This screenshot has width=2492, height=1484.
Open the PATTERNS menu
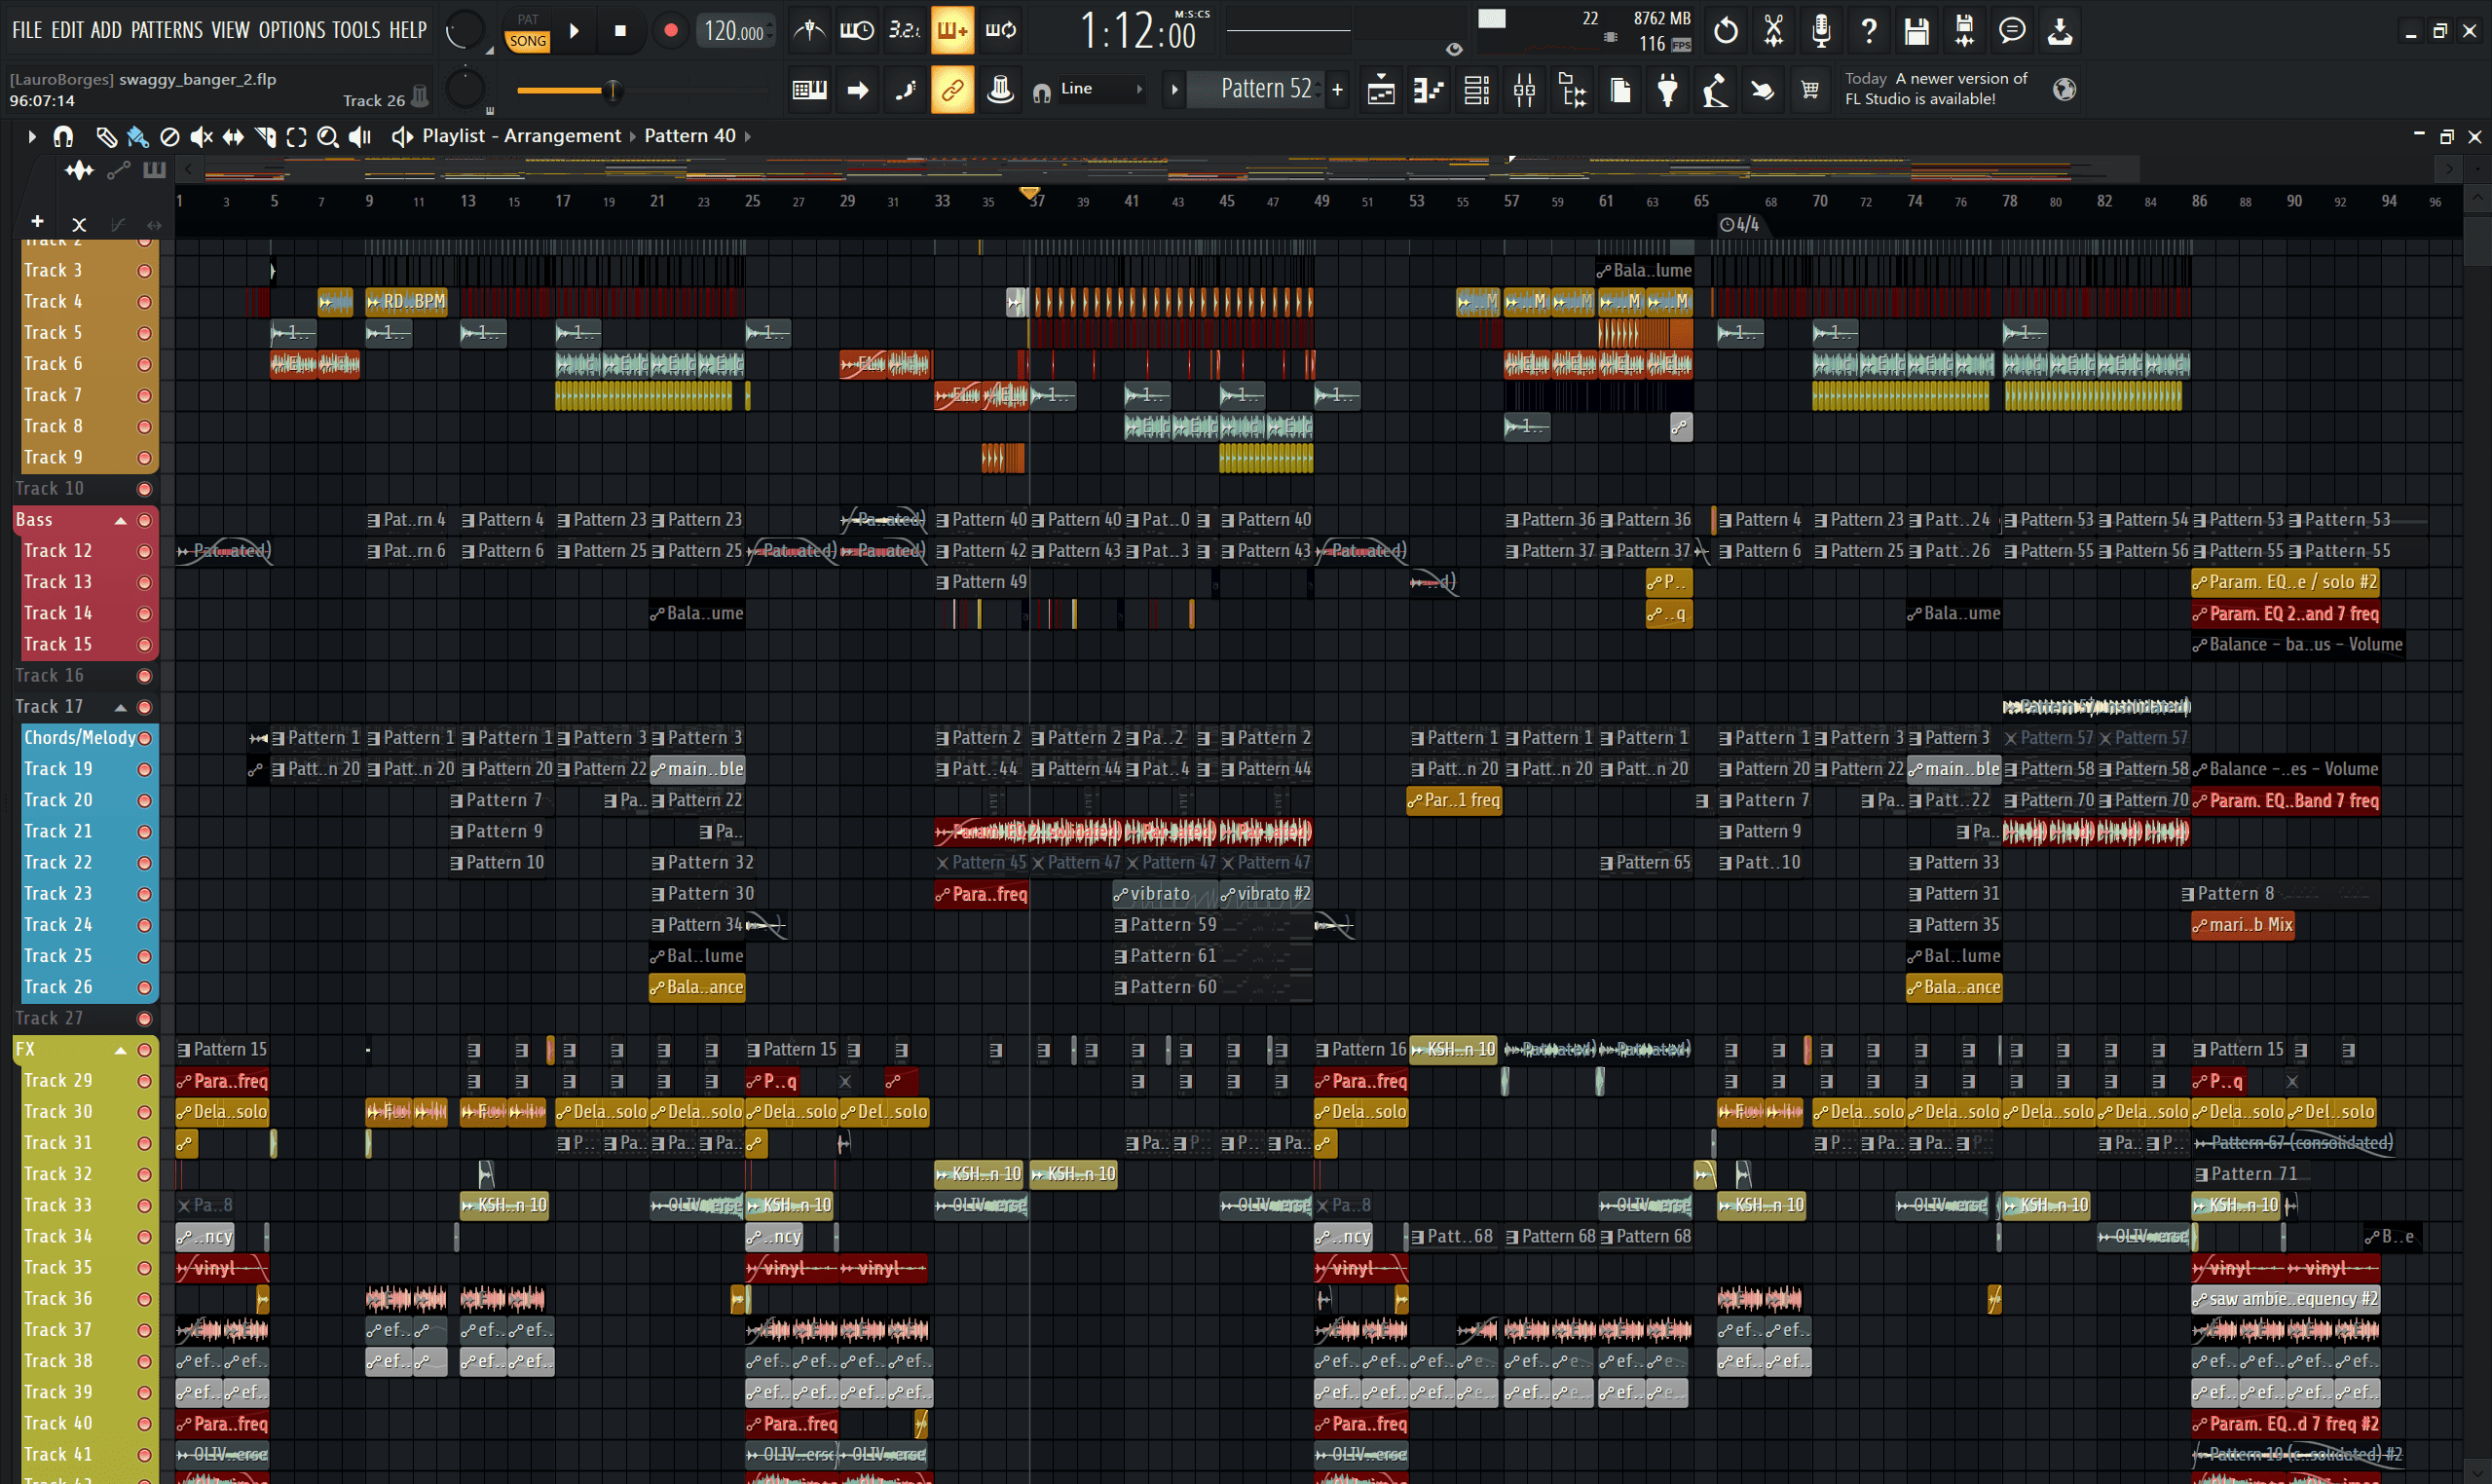coord(167,30)
